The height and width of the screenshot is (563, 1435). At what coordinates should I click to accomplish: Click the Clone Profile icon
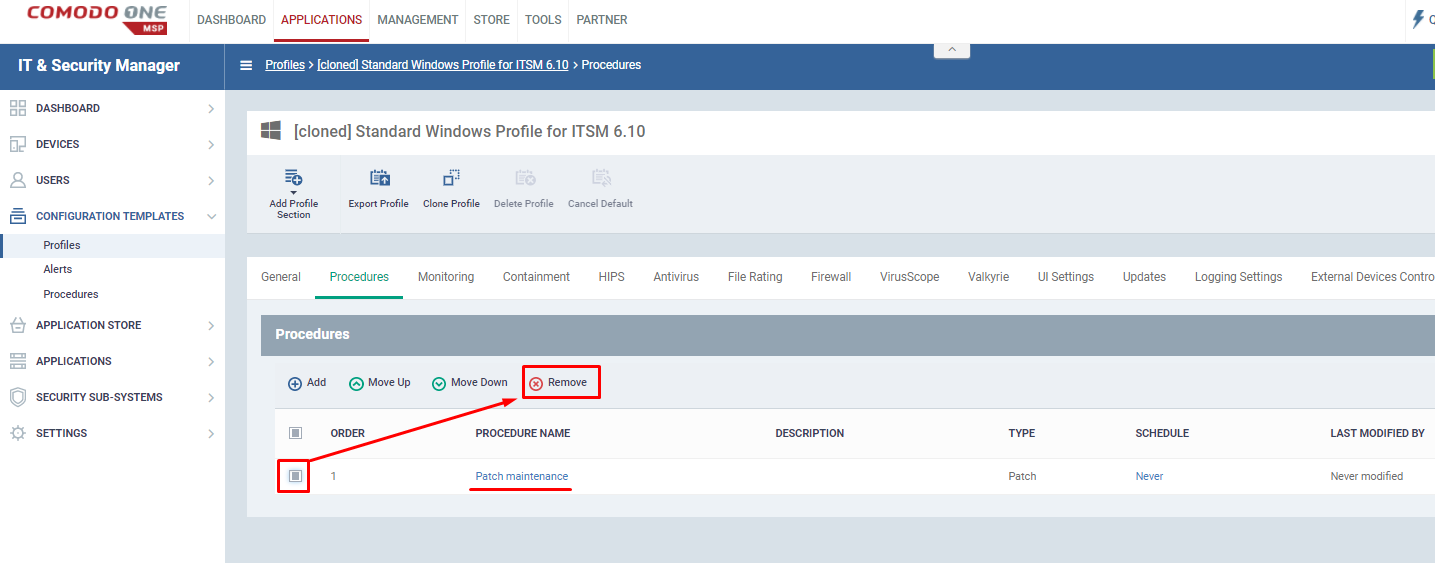pyautogui.click(x=451, y=178)
